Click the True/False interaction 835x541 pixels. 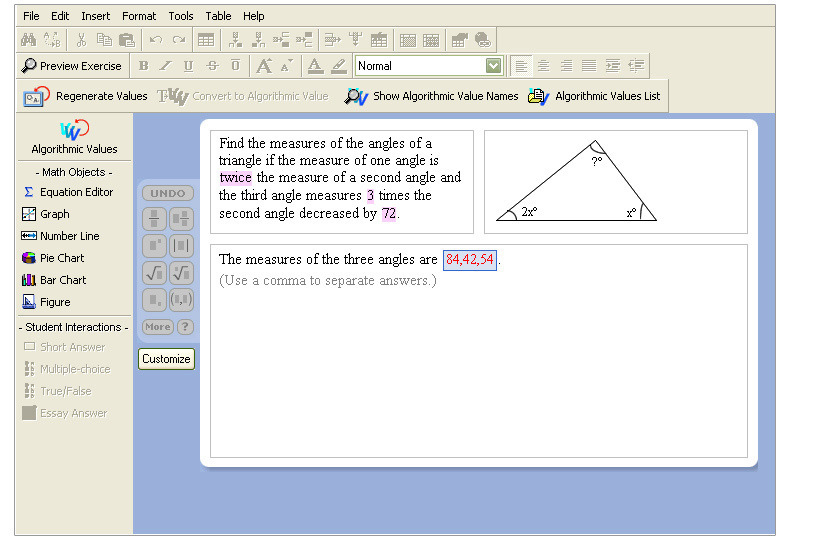tap(57, 391)
